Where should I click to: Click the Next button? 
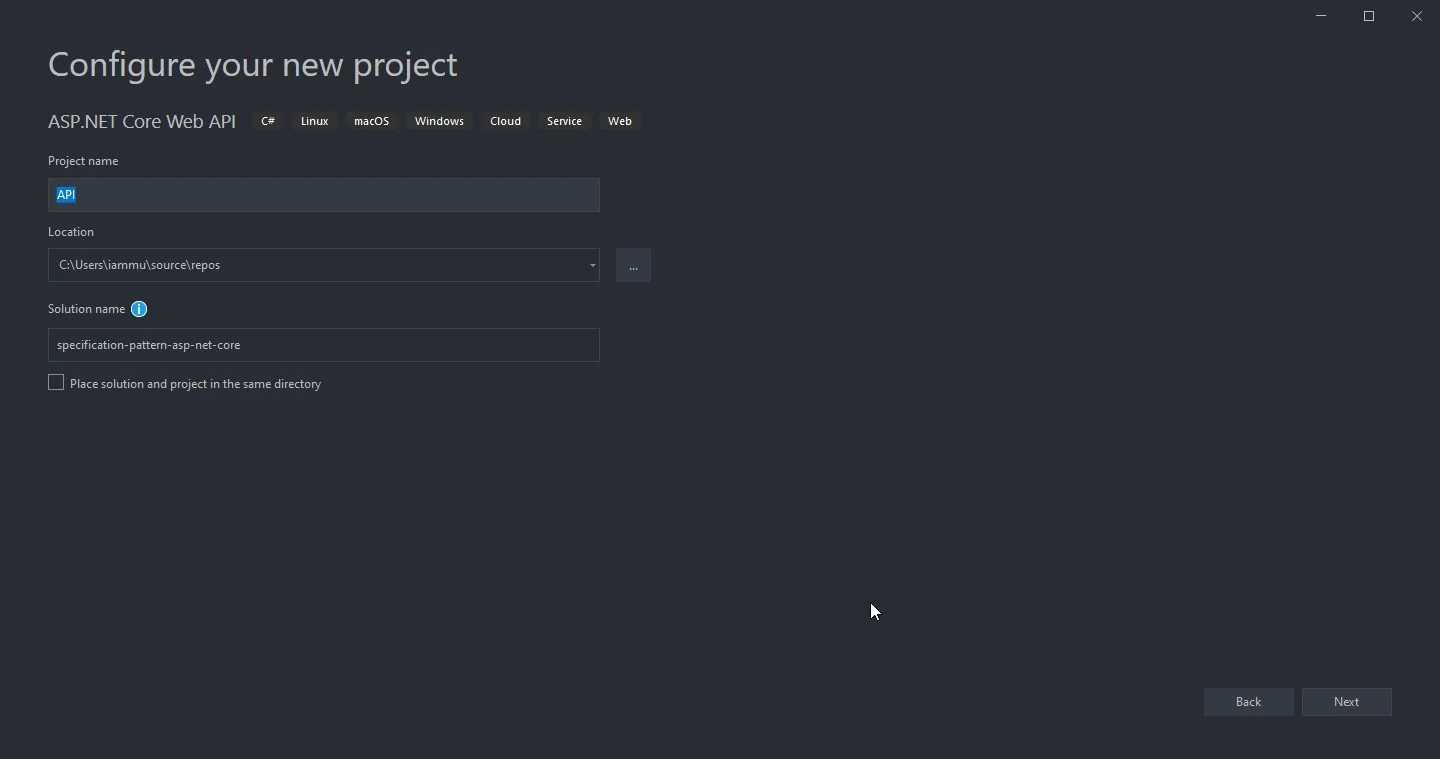point(1346,702)
